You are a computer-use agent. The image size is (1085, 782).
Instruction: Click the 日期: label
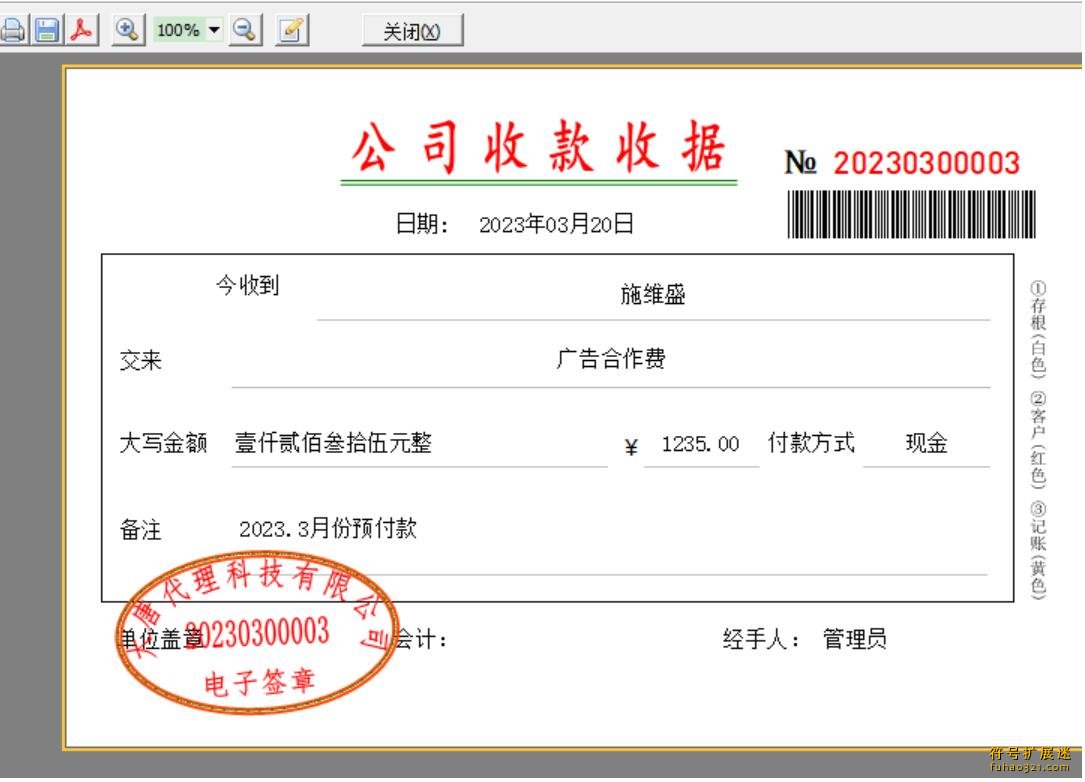(422, 224)
